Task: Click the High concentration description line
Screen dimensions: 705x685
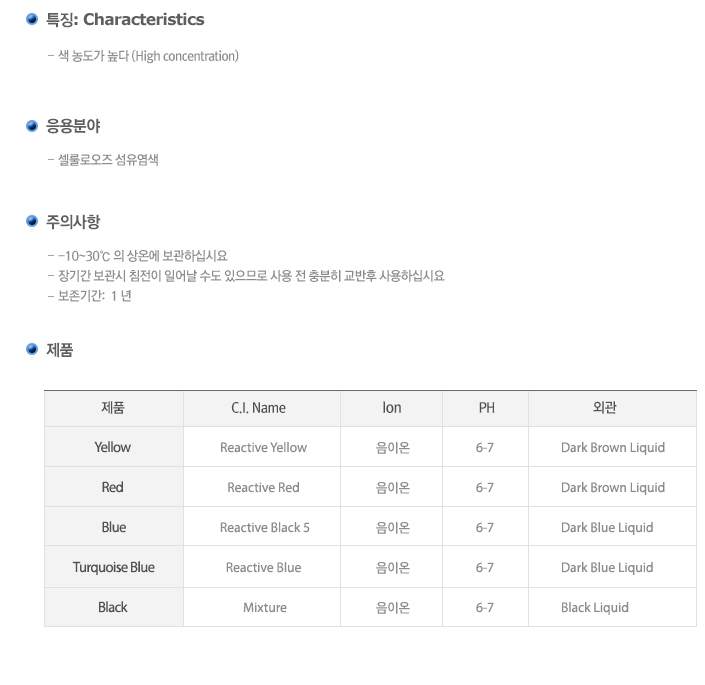Action: coord(143,56)
